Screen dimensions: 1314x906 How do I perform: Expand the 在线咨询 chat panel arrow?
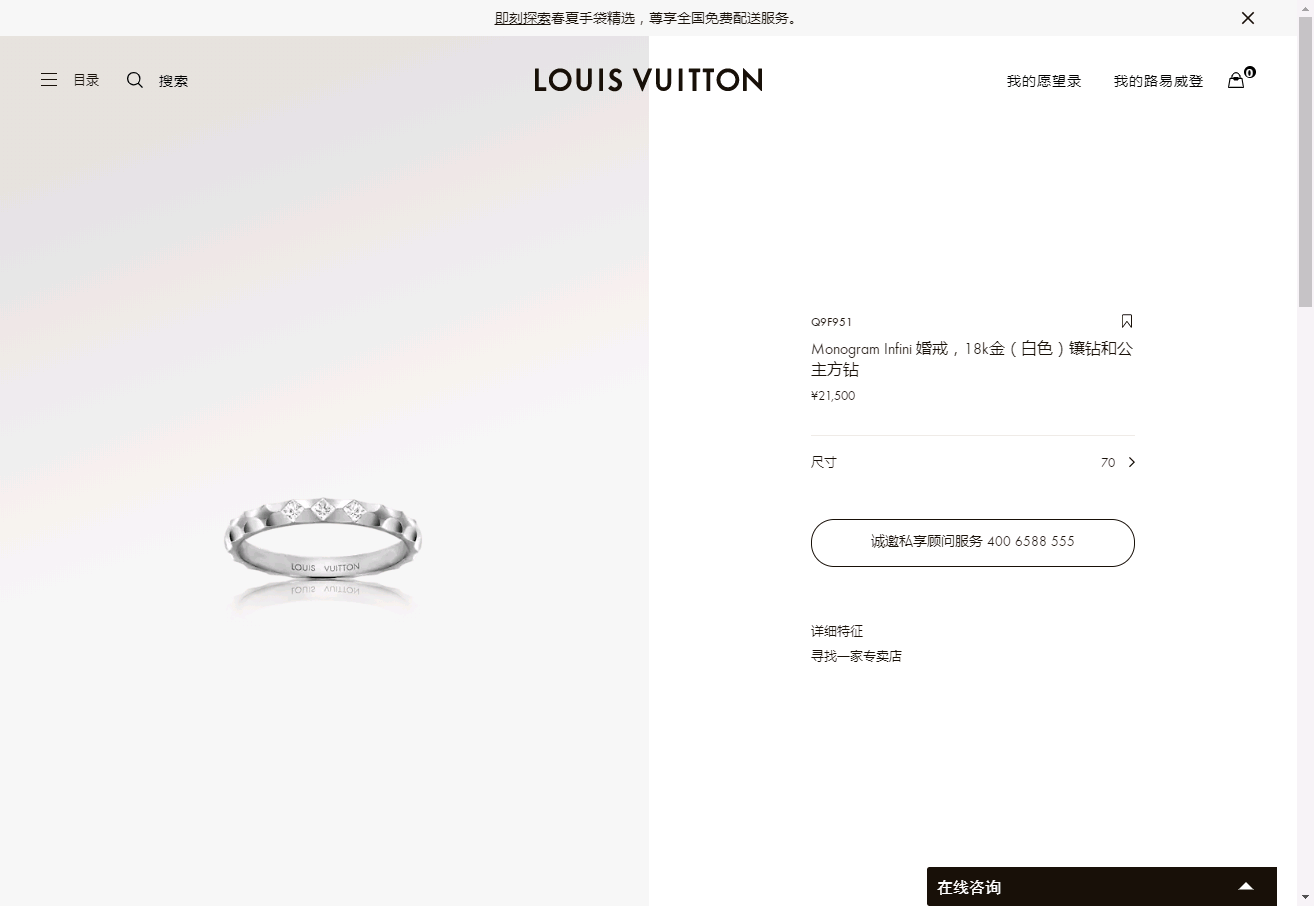pos(1246,886)
